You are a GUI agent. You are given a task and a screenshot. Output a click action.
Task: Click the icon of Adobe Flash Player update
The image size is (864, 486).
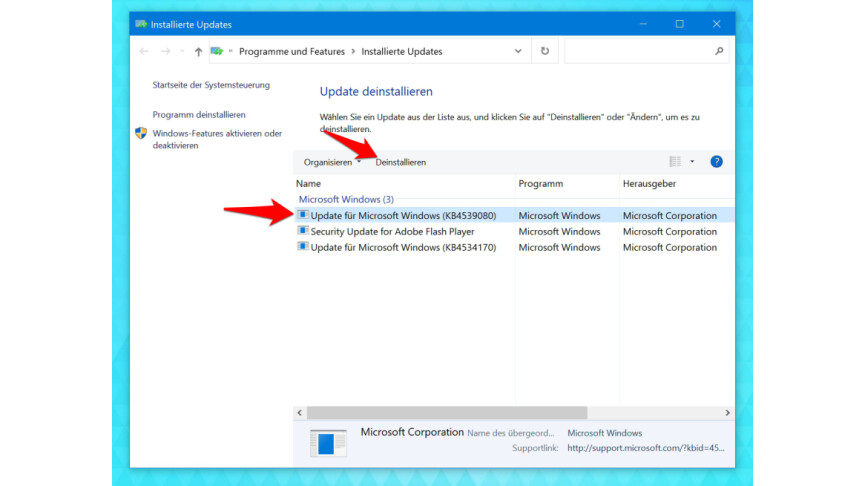point(303,230)
